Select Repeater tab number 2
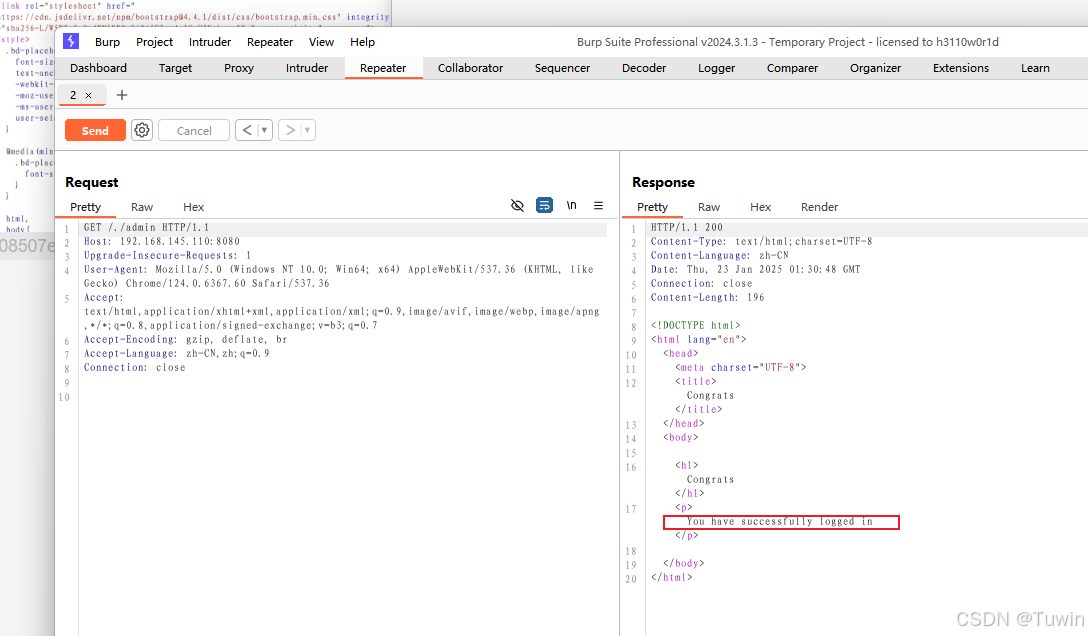Viewport: 1088px width, 636px height. (x=74, y=95)
